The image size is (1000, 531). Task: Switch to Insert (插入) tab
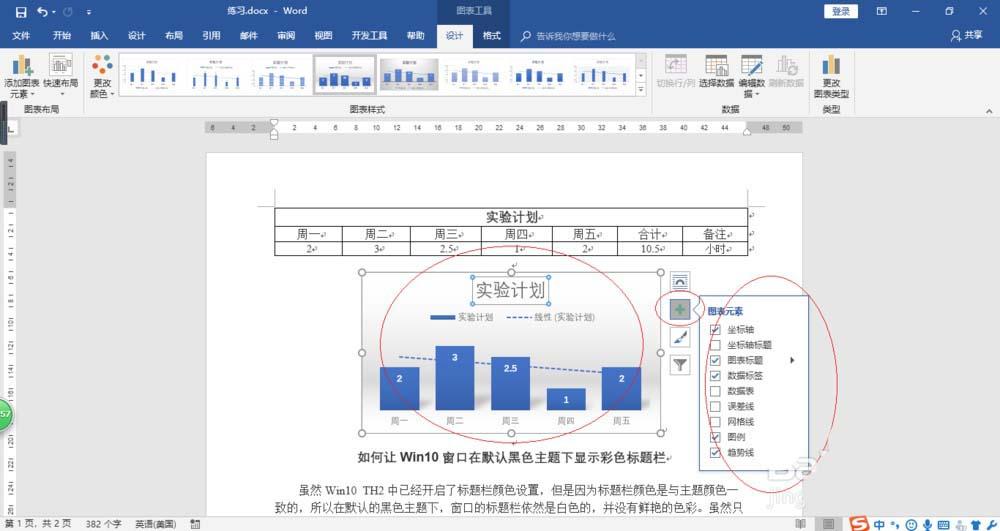[x=99, y=36]
